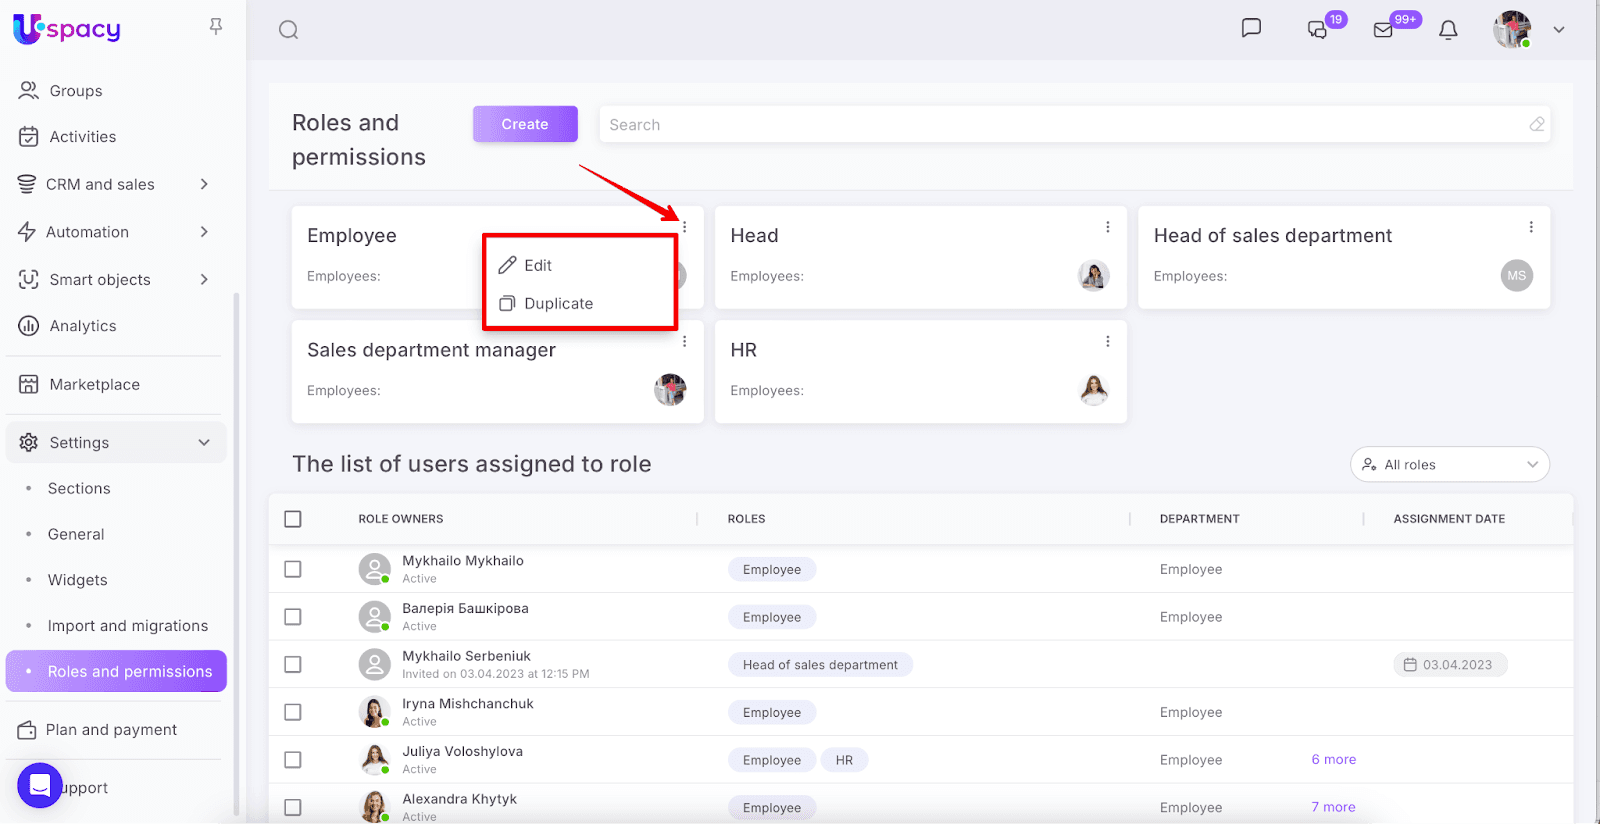
Task: Choose Duplicate from the role context menu
Action: tap(558, 304)
